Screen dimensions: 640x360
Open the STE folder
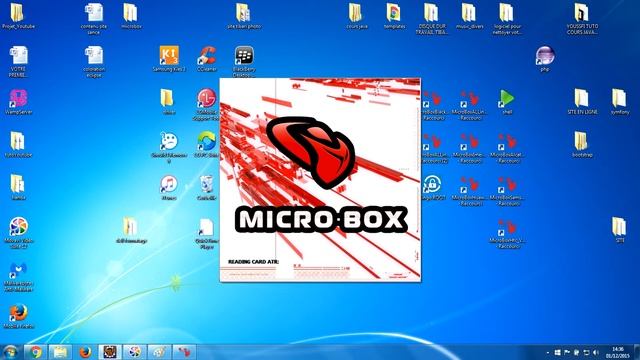coord(620,231)
